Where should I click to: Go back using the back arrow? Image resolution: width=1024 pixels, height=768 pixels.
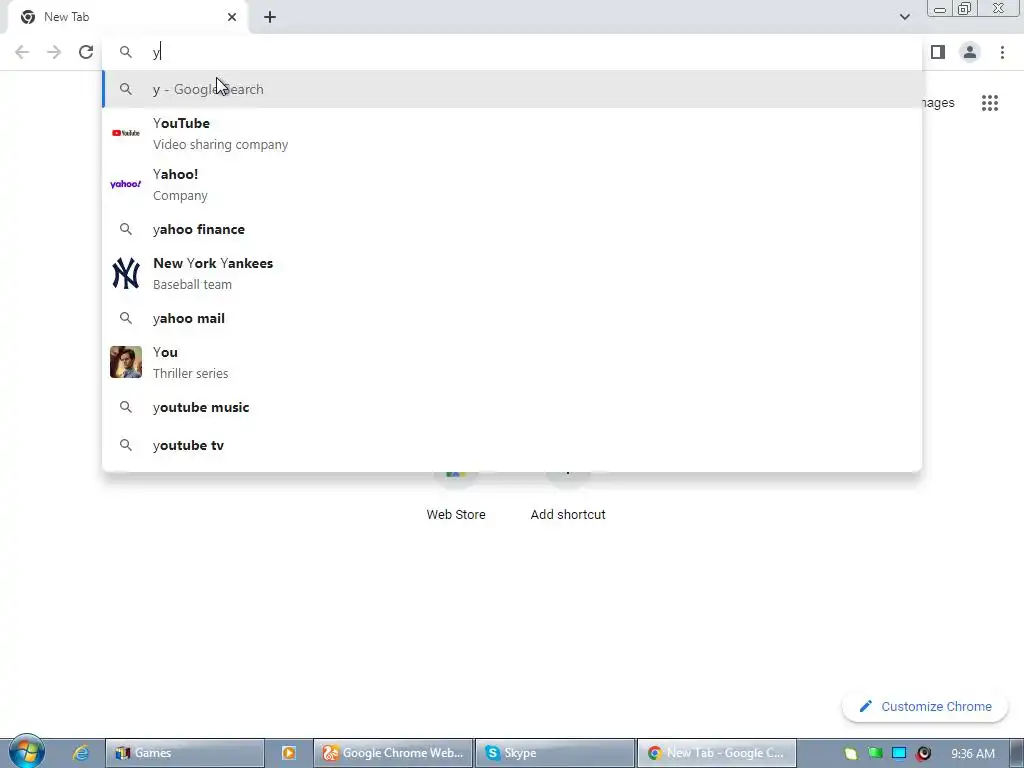(x=22, y=52)
